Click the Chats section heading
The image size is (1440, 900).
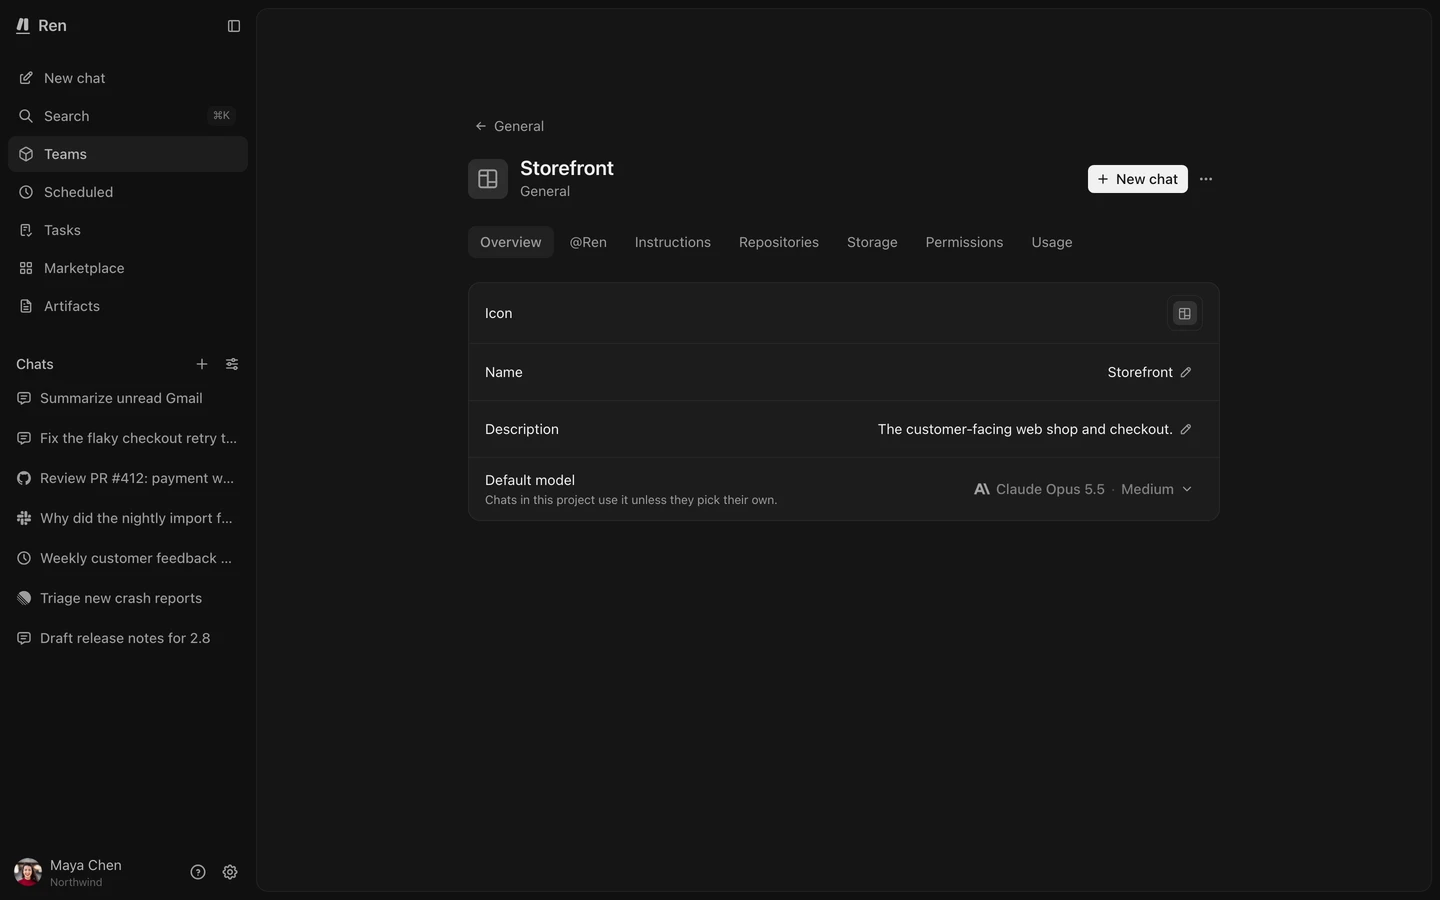[35, 364]
